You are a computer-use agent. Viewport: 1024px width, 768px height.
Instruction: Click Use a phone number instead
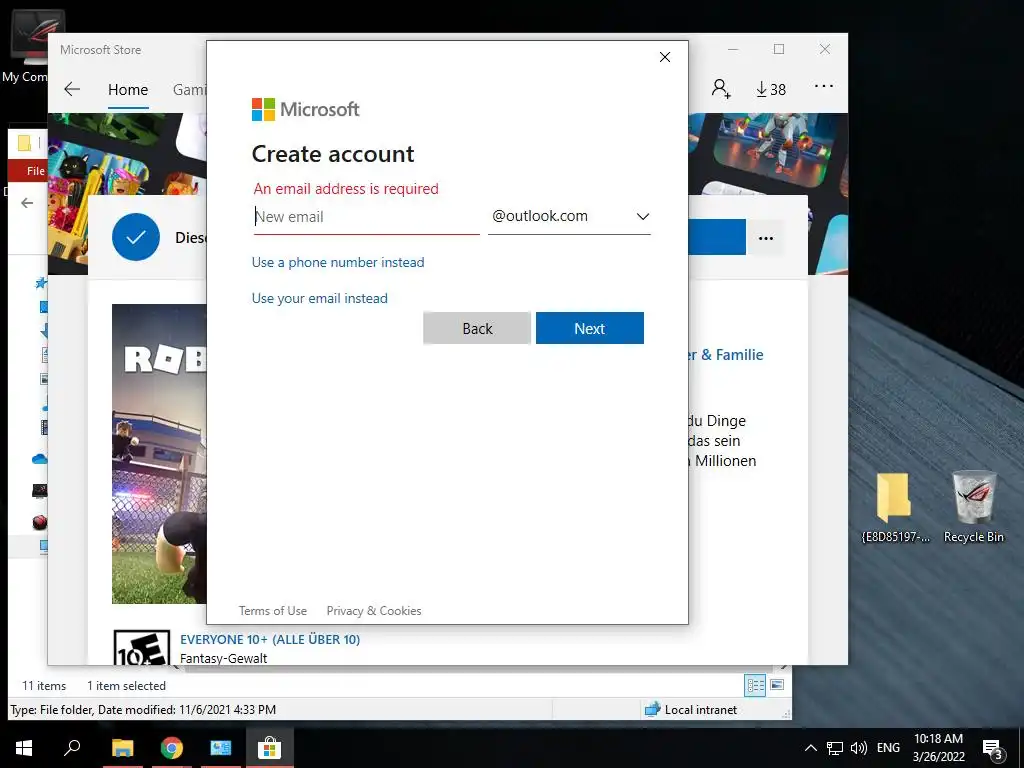pyautogui.click(x=338, y=263)
